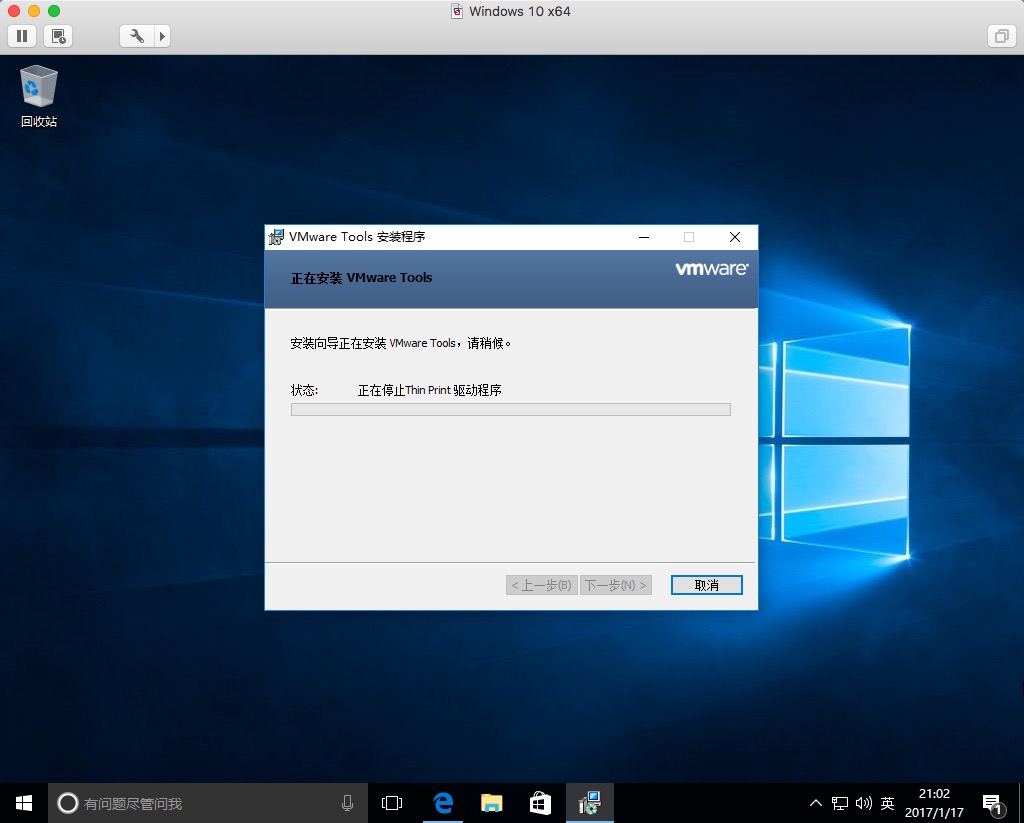
Task: Open the snapshot manager icon
Action: point(58,36)
